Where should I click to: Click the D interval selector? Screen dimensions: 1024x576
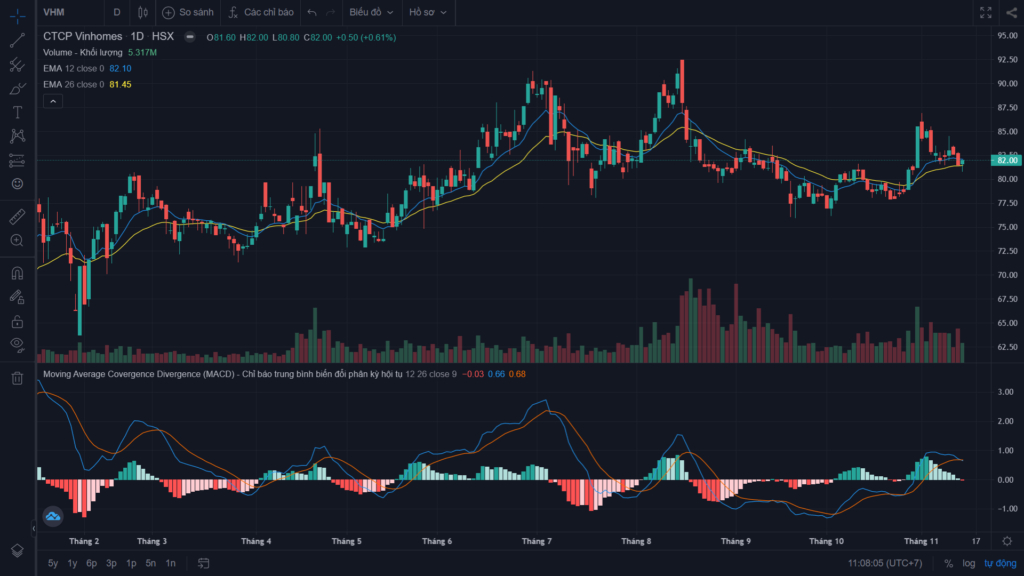(116, 12)
